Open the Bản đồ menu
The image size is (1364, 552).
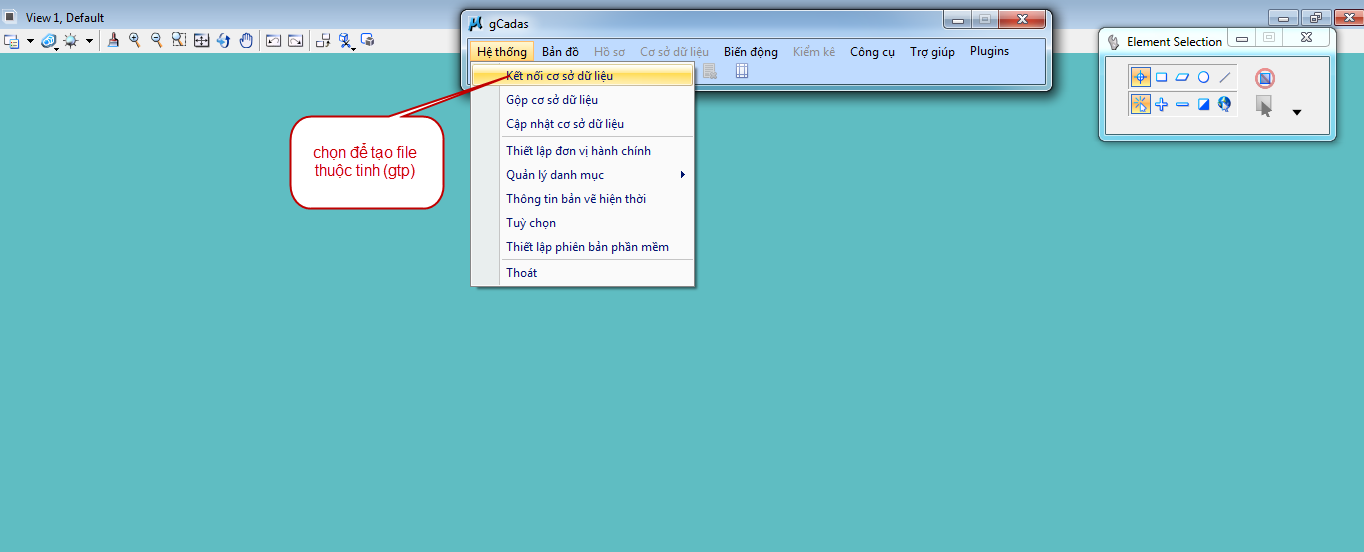[x=560, y=52]
